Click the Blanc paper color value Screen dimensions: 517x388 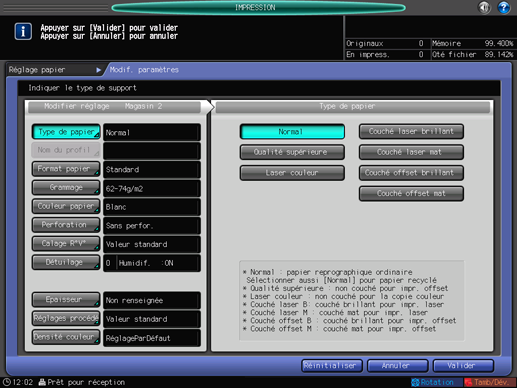pyautogui.click(x=152, y=207)
